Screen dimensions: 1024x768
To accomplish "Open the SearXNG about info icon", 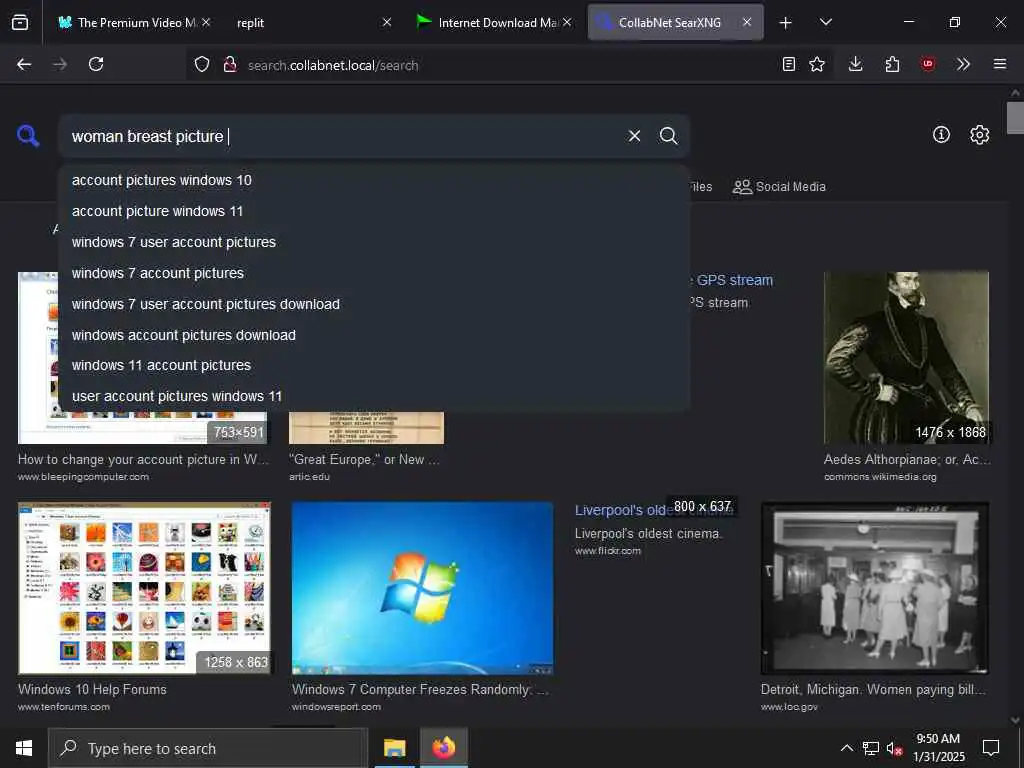I will (941, 135).
